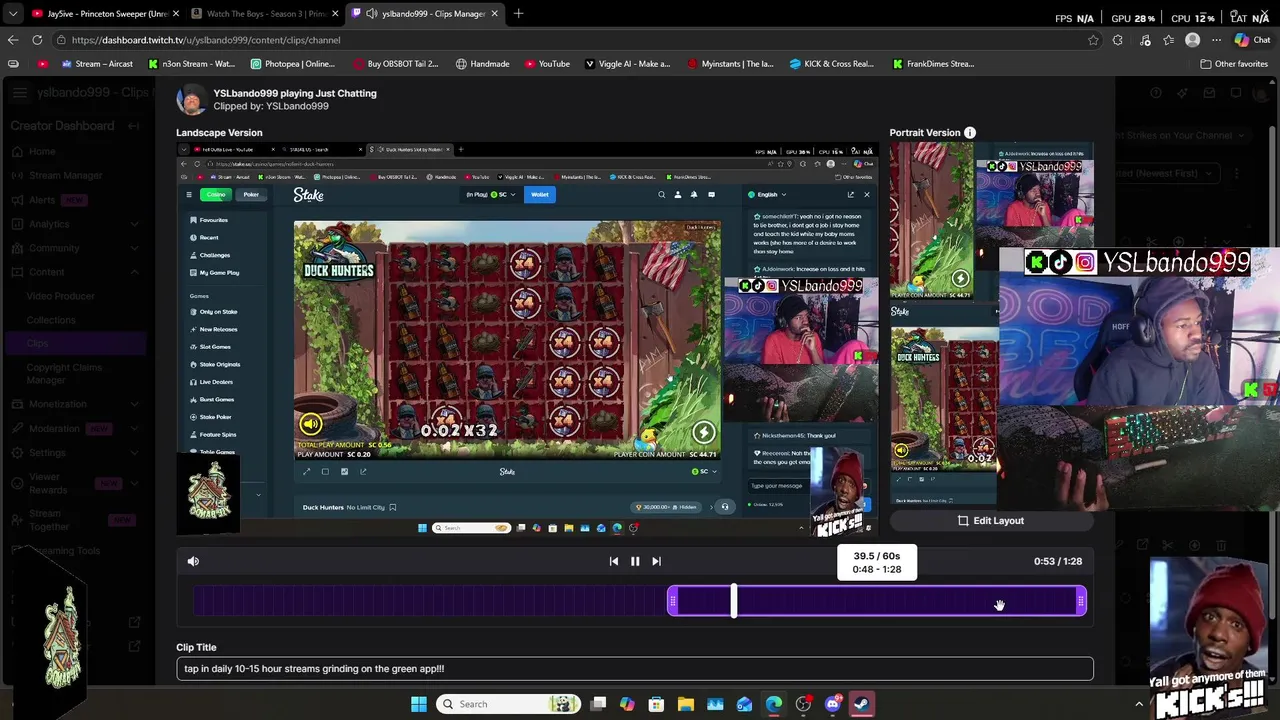The width and height of the screenshot is (1280, 720).
Task: Open the YouTube text bookmark
Action: [x=547, y=64]
